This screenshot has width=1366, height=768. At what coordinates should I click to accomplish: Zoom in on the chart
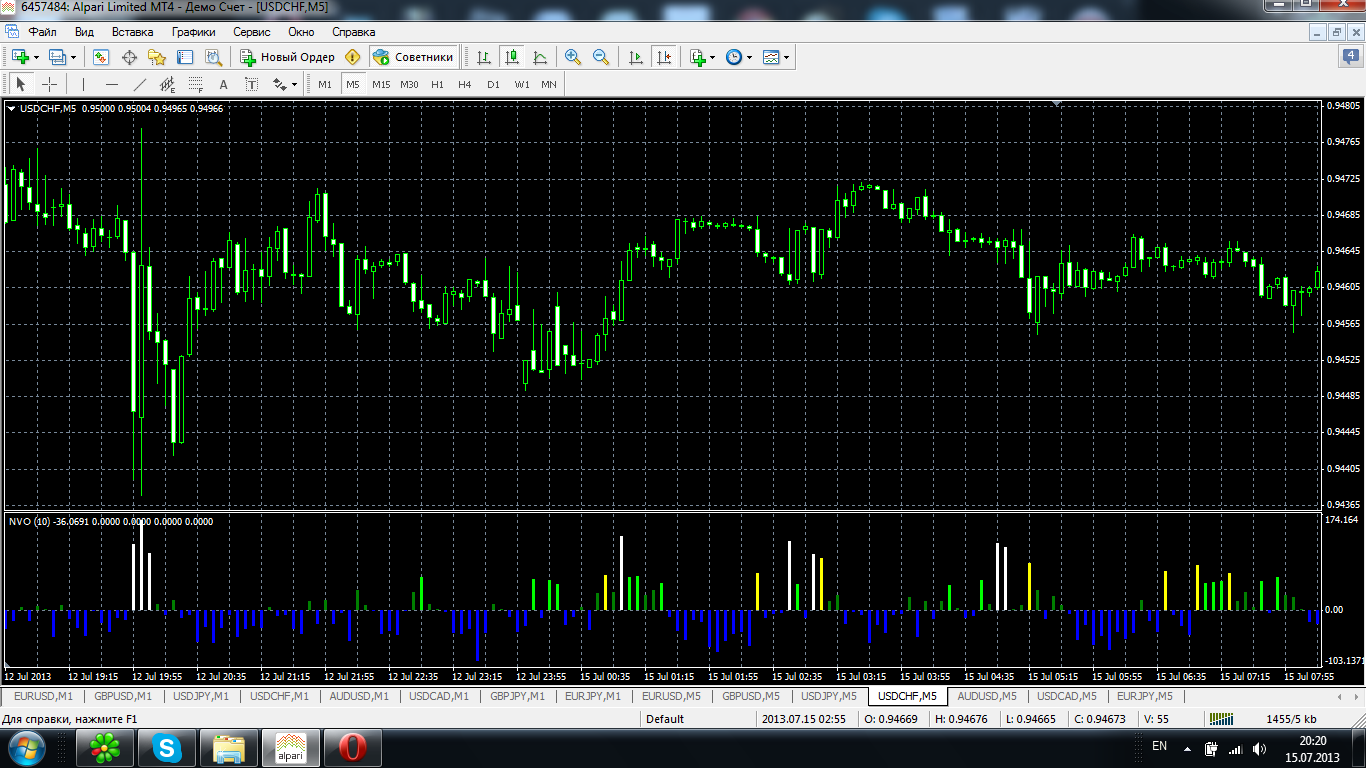coord(573,57)
